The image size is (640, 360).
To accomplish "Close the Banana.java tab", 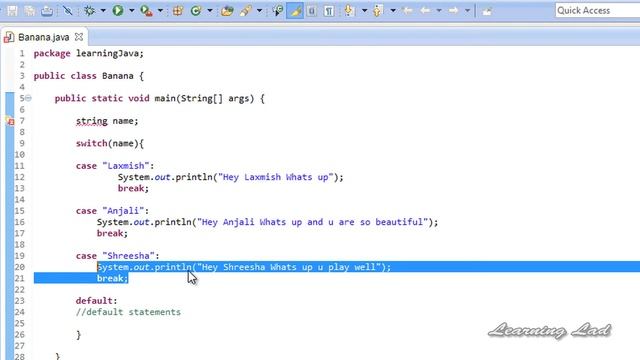I will [79, 37].
